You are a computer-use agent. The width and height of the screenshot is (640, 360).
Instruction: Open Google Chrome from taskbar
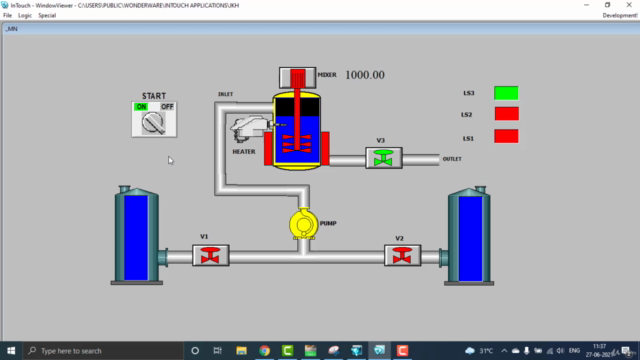coord(264,351)
